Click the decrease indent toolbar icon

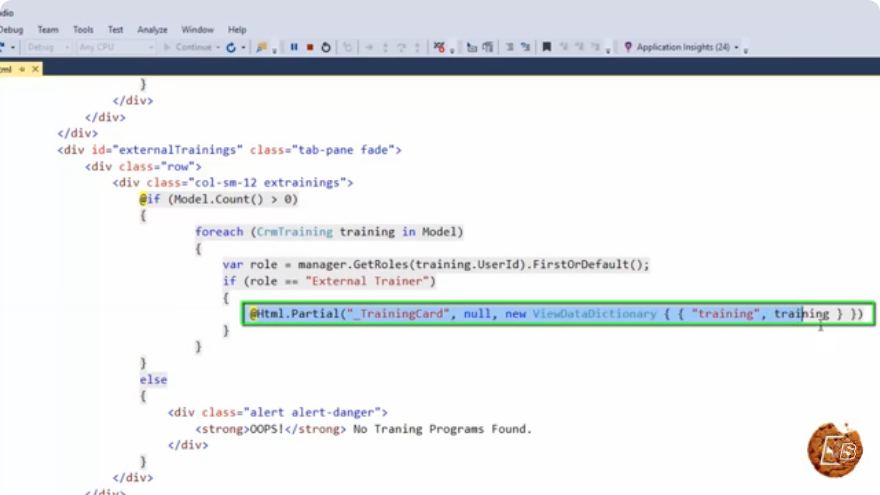coord(510,47)
